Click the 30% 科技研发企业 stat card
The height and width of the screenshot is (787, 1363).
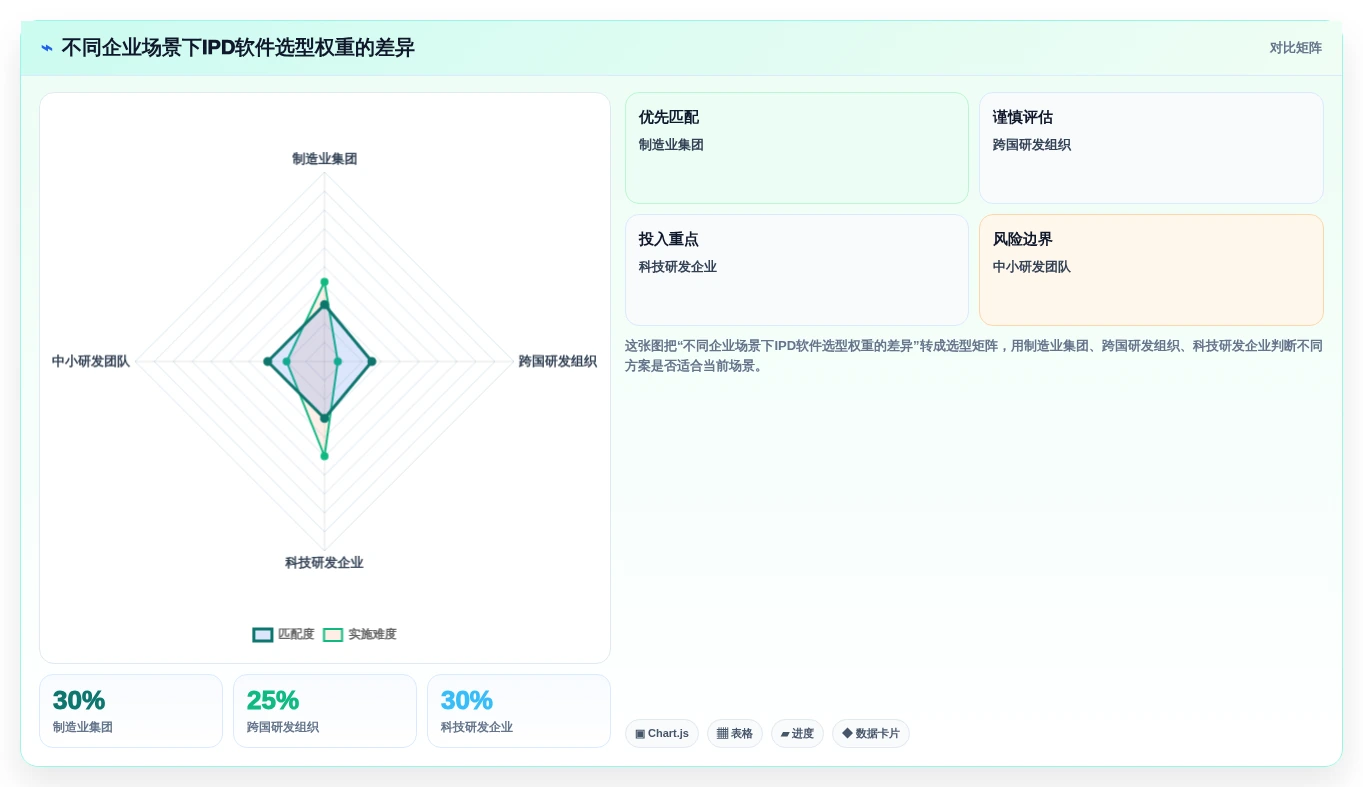click(x=519, y=711)
